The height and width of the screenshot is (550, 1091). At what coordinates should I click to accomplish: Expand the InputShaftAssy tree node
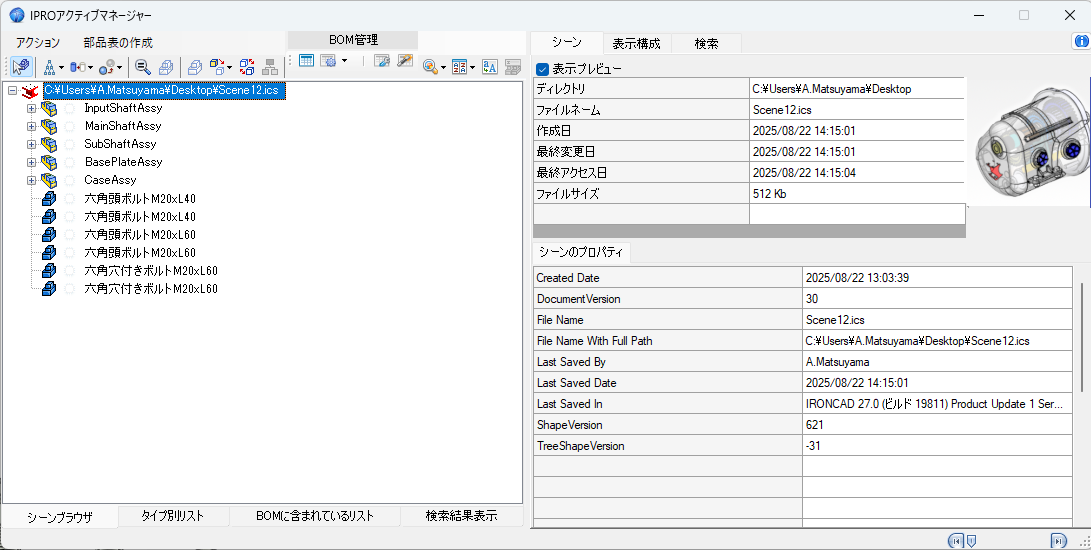coord(31,109)
